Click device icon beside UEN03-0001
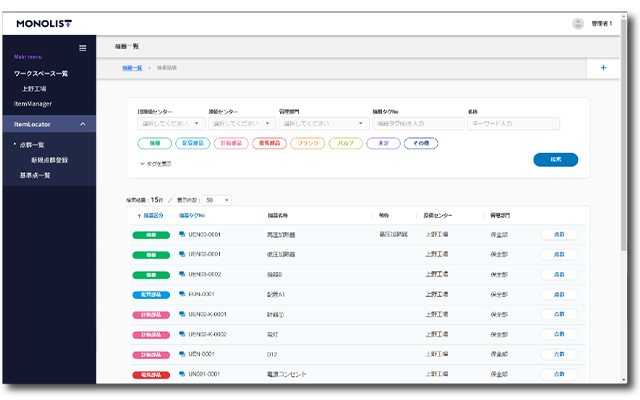 (181, 235)
